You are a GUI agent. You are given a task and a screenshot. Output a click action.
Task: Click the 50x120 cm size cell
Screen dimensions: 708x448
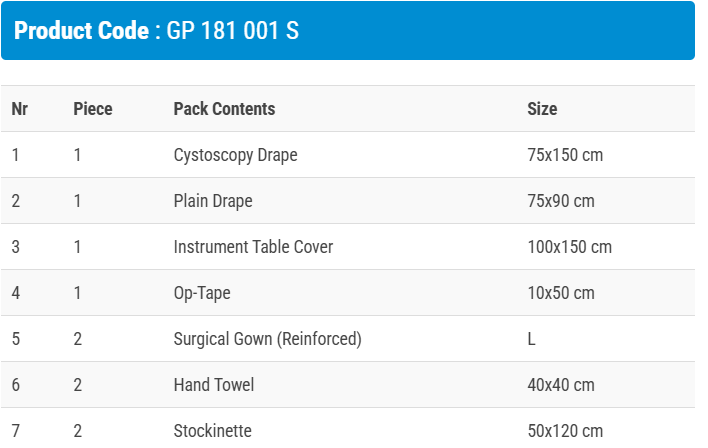click(x=565, y=431)
